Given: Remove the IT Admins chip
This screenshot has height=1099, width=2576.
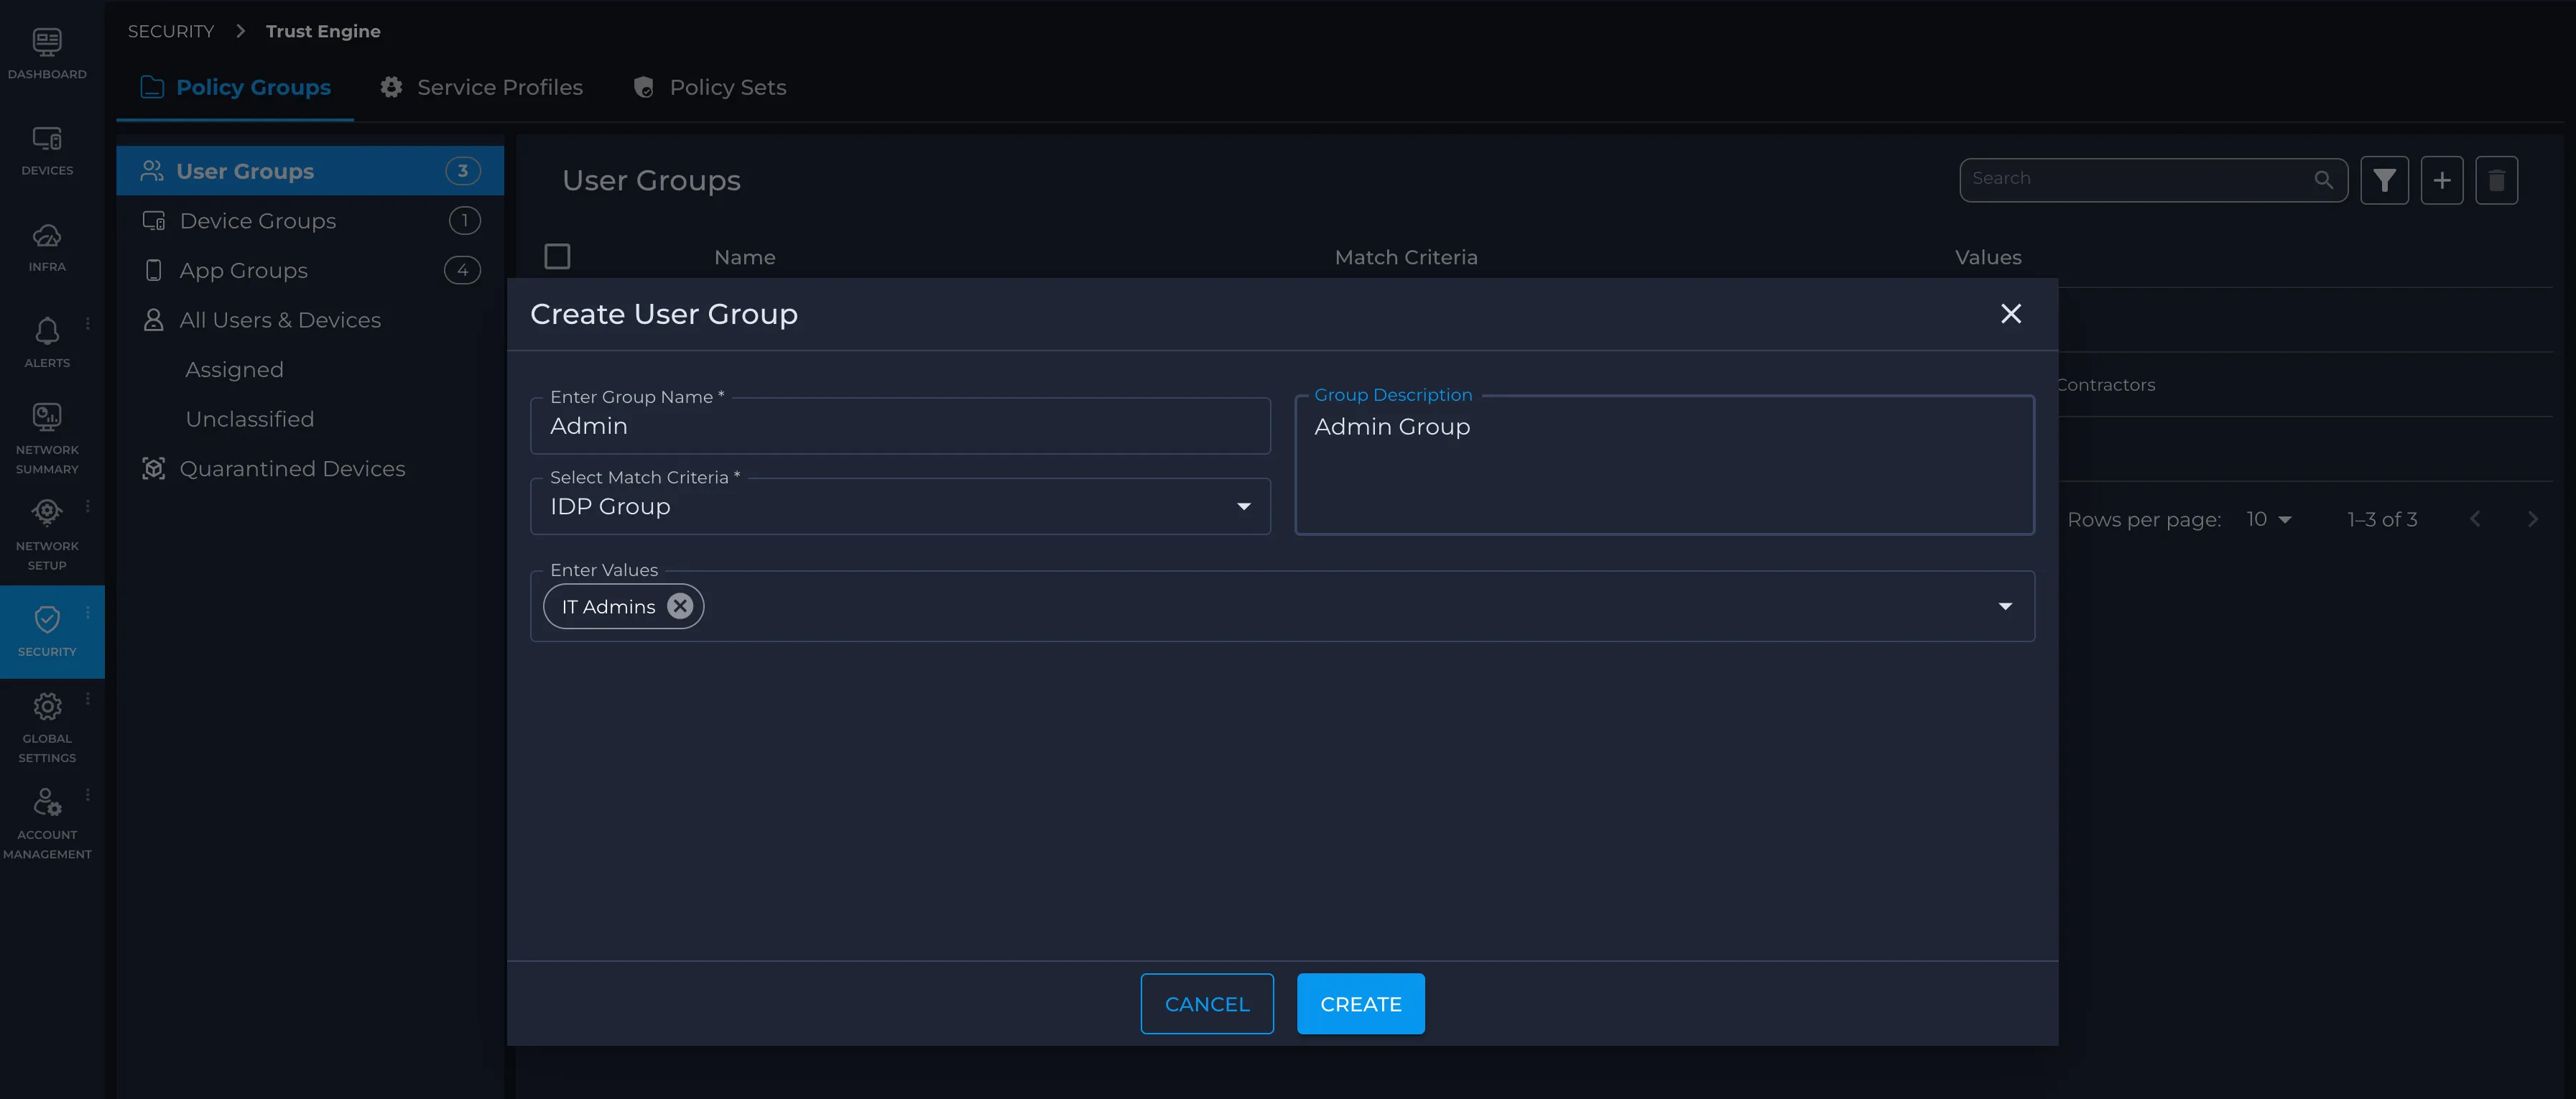Looking at the screenshot, I should (x=680, y=606).
